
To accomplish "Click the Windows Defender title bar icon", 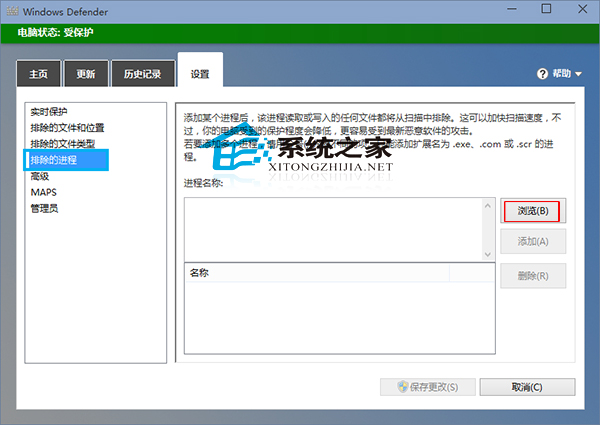I will pyautogui.click(x=12, y=11).
